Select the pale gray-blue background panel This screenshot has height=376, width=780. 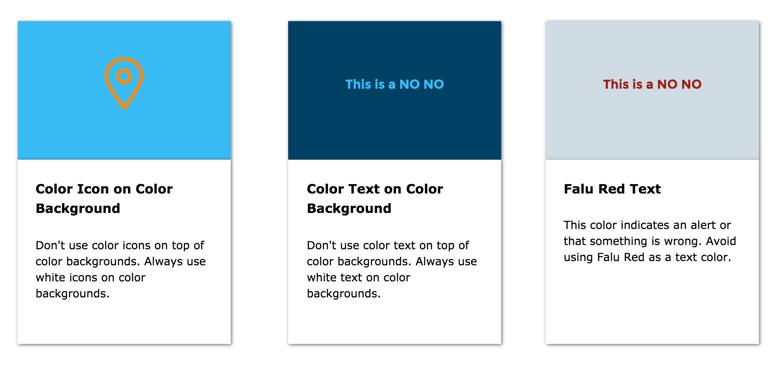pos(652,90)
